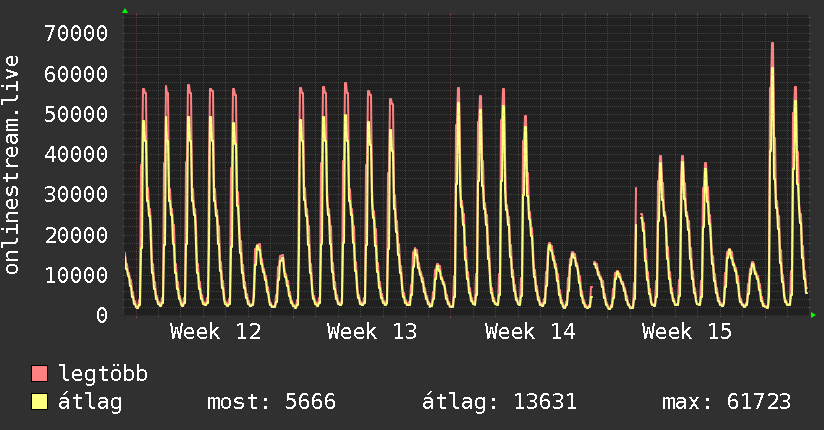Screen dimensions: 824x430
Task: Click the 70000 y-axis value
Action: 76,34
